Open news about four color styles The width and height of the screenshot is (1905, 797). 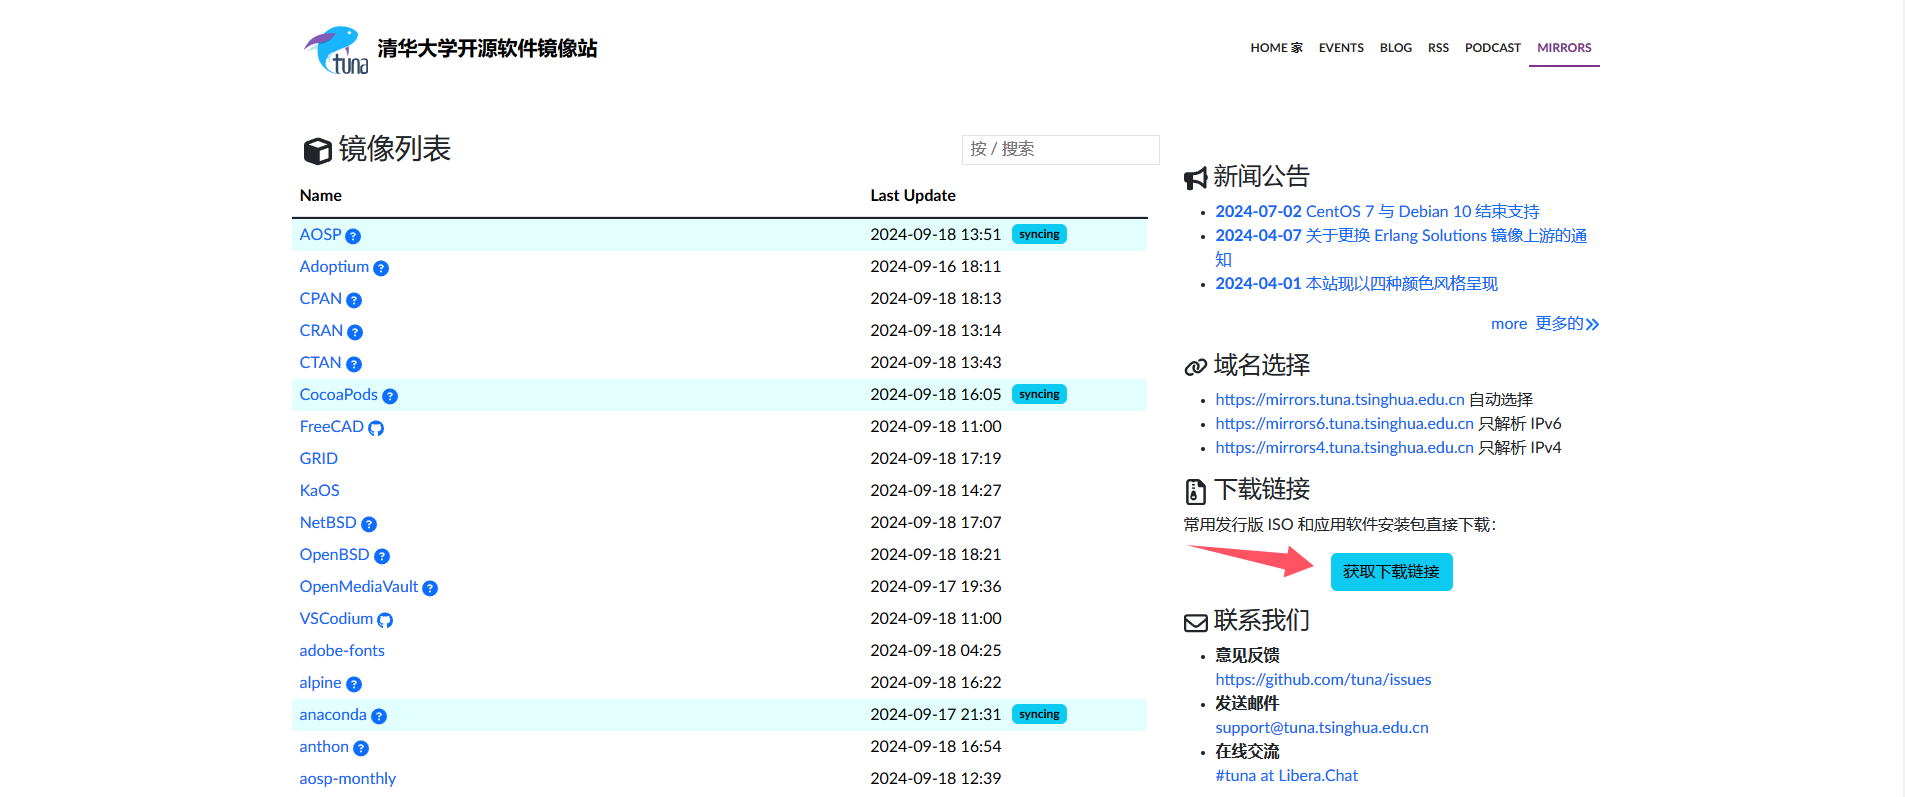[1356, 283]
